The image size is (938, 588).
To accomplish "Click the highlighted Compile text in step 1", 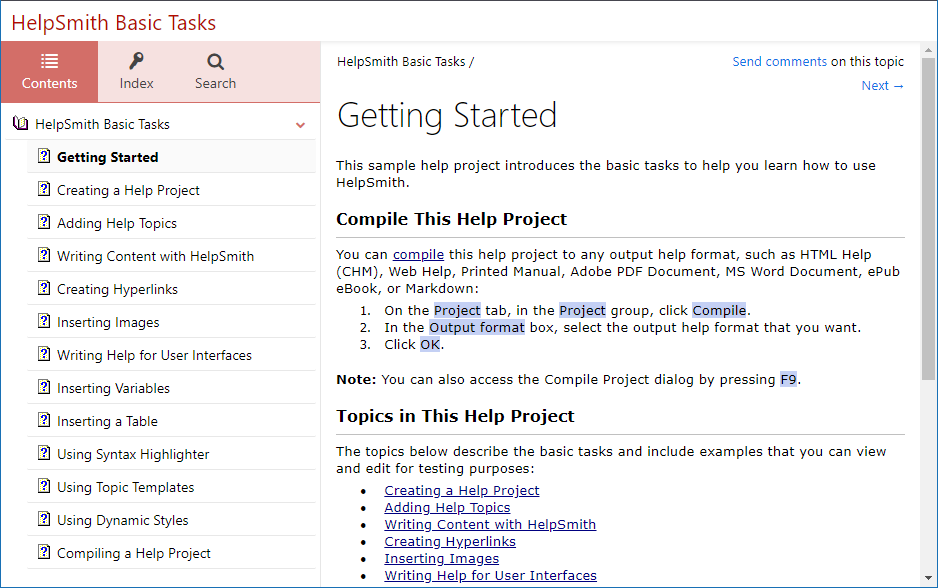I will (719, 310).
